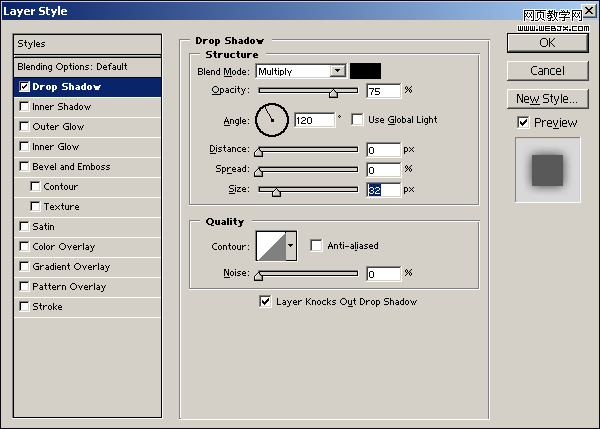
Task: Click the Size value field
Action: pos(383,190)
